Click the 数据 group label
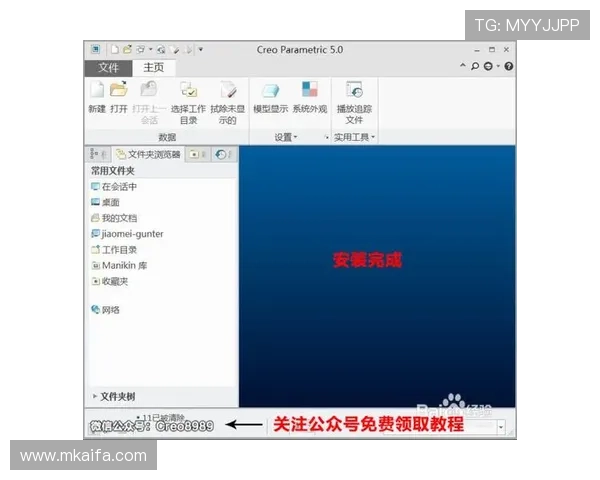This screenshot has height=480, width=600. point(167,137)
